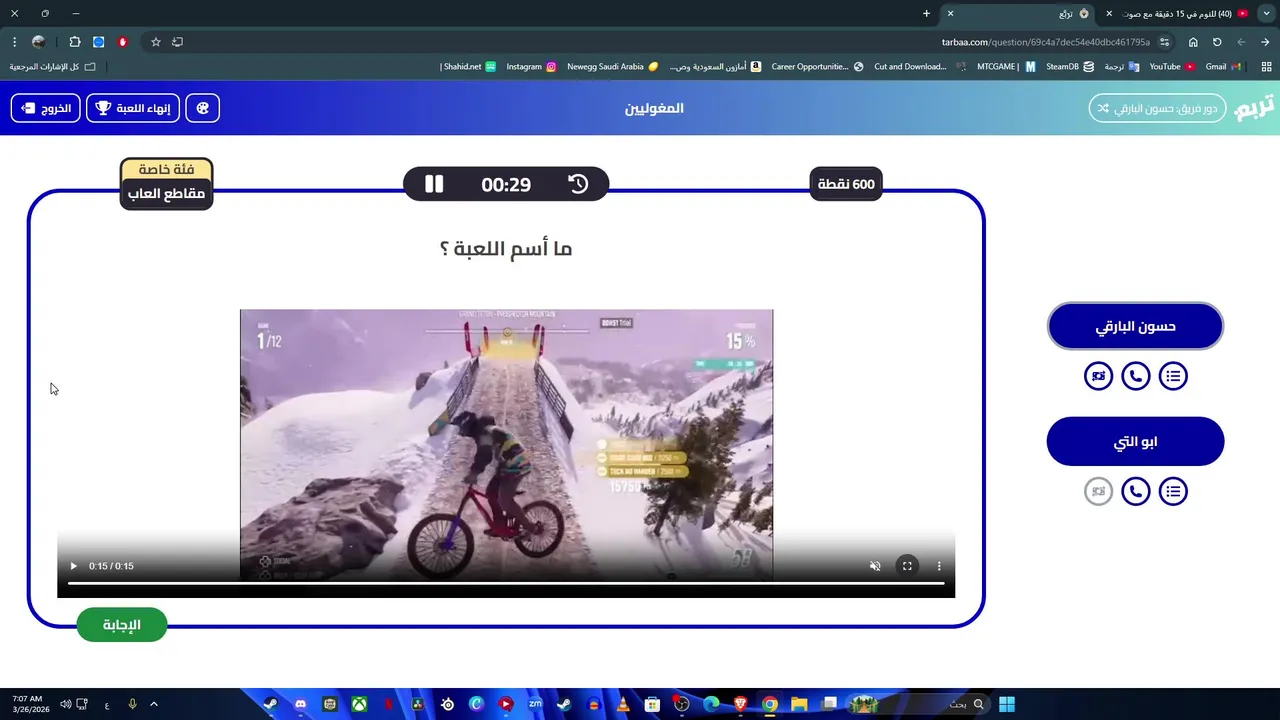Open VLC from taskbar
This screenshot has width=1280, height=720.
[623, 704]
